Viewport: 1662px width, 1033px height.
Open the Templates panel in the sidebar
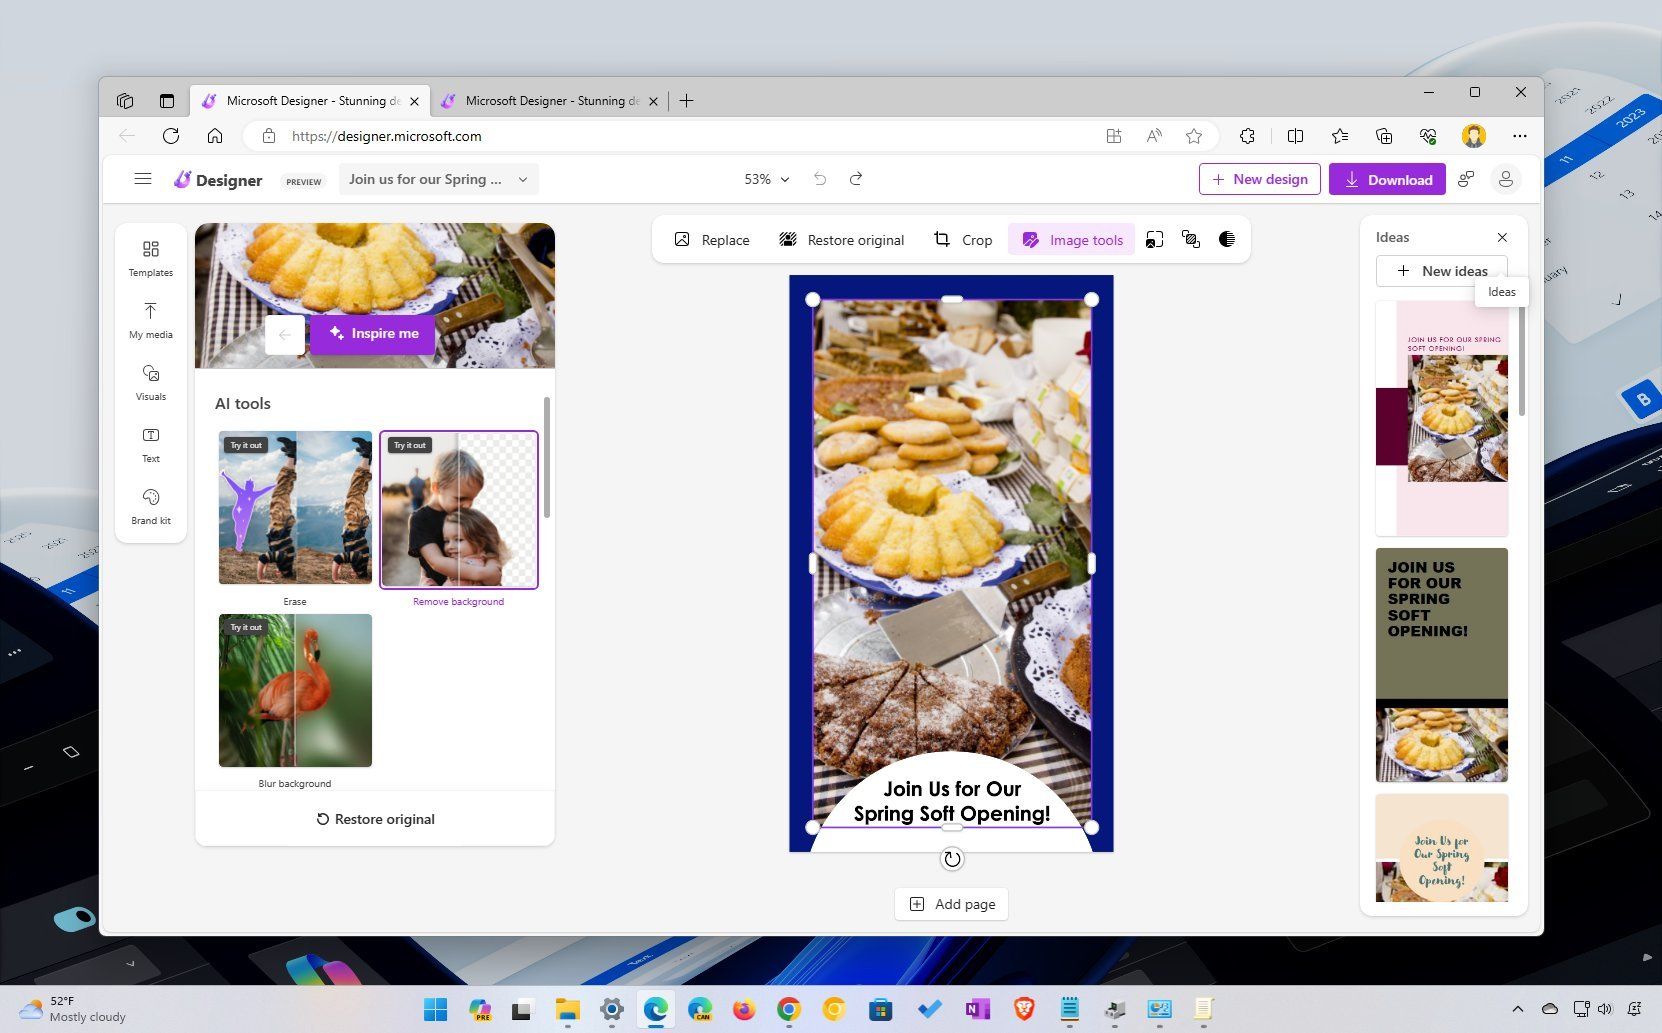click(150, 257)
